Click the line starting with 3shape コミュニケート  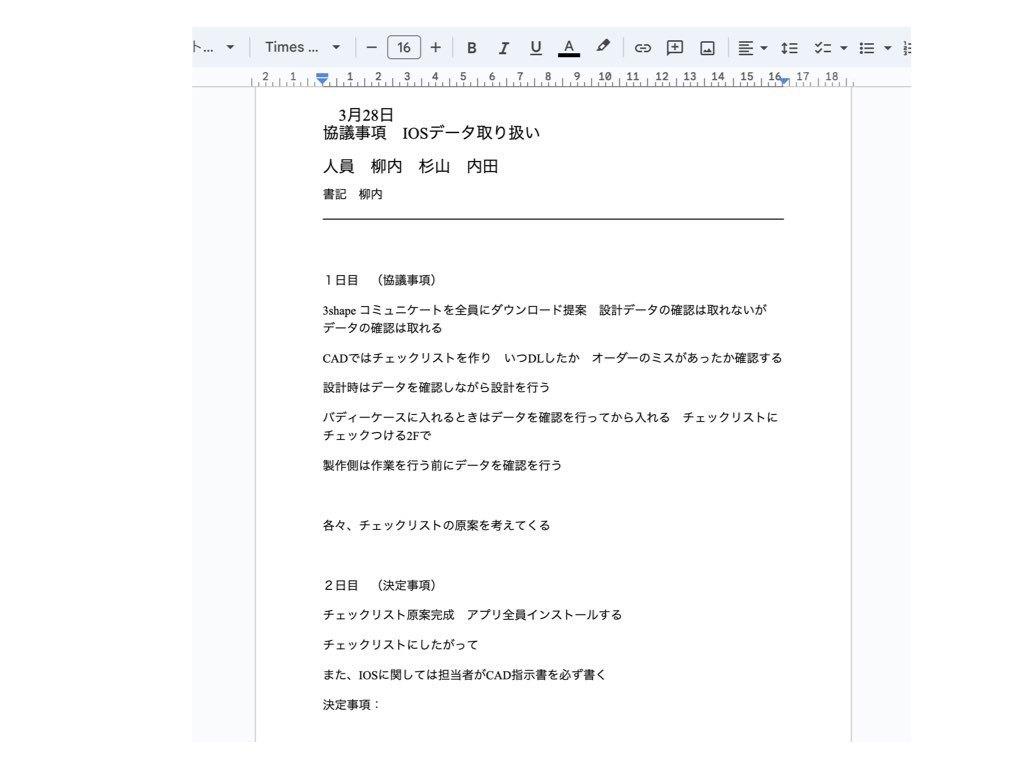[x=545, y=310]
